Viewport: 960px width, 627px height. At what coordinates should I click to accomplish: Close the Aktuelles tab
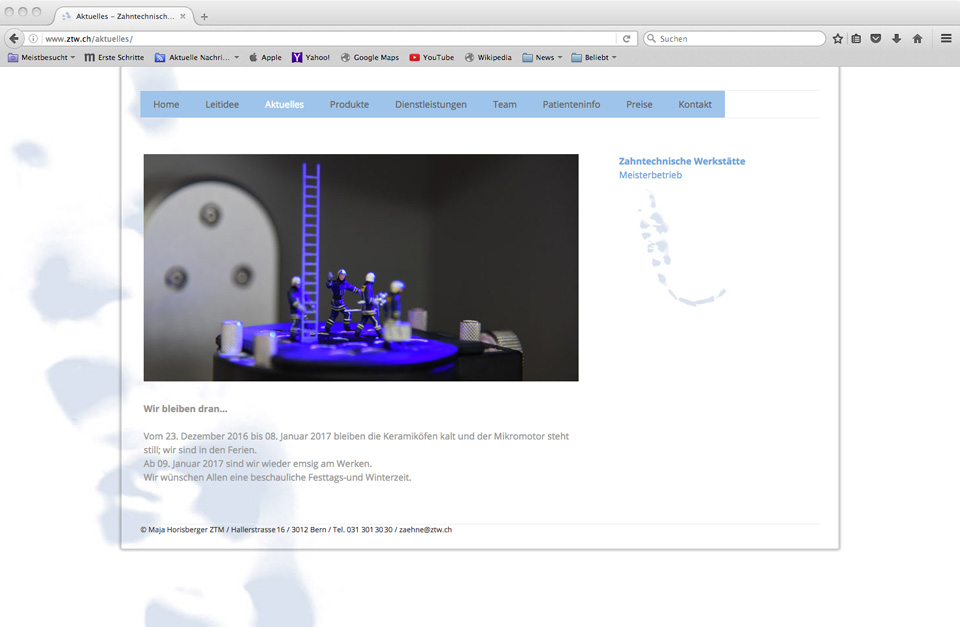[x=182, y=17]
